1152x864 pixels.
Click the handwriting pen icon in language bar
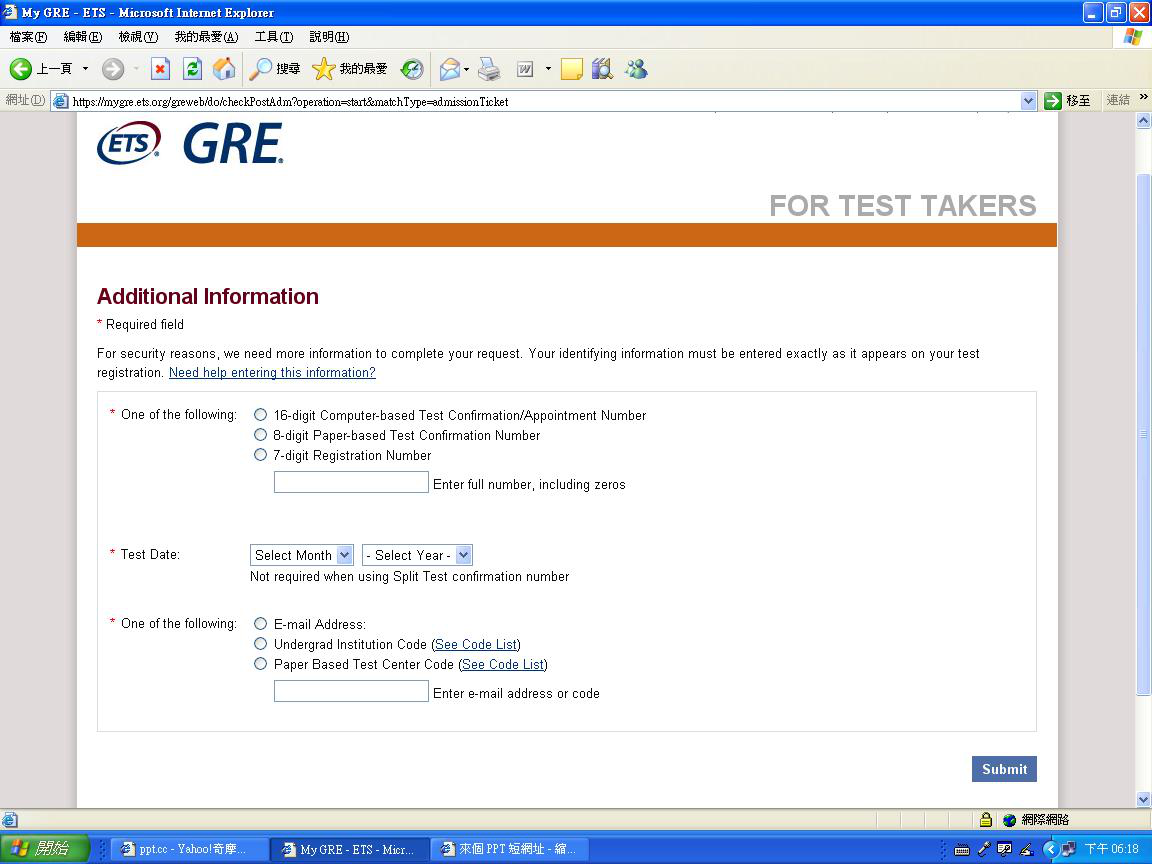tap(1027, 849)
